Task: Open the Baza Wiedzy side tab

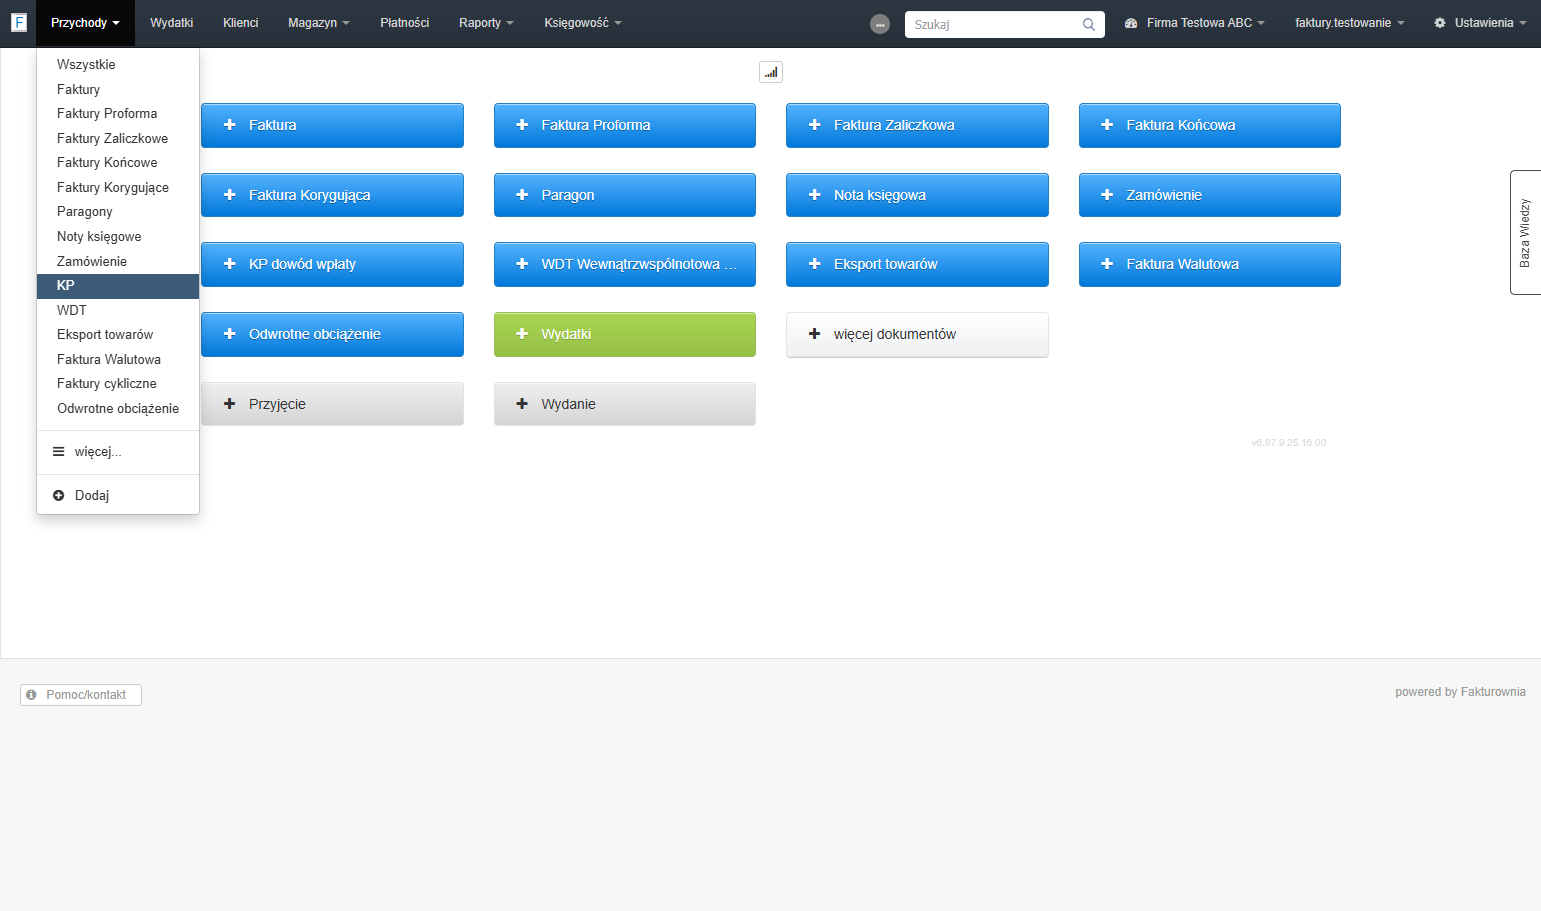Action: tap(1525, 232)
